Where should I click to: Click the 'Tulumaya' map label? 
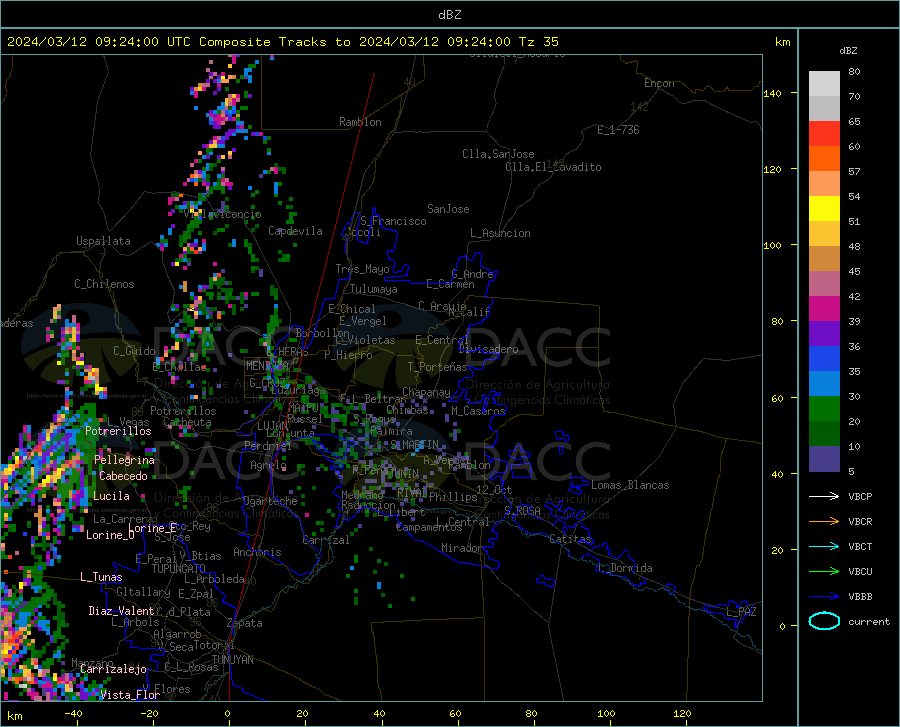[x=374, y=289]
